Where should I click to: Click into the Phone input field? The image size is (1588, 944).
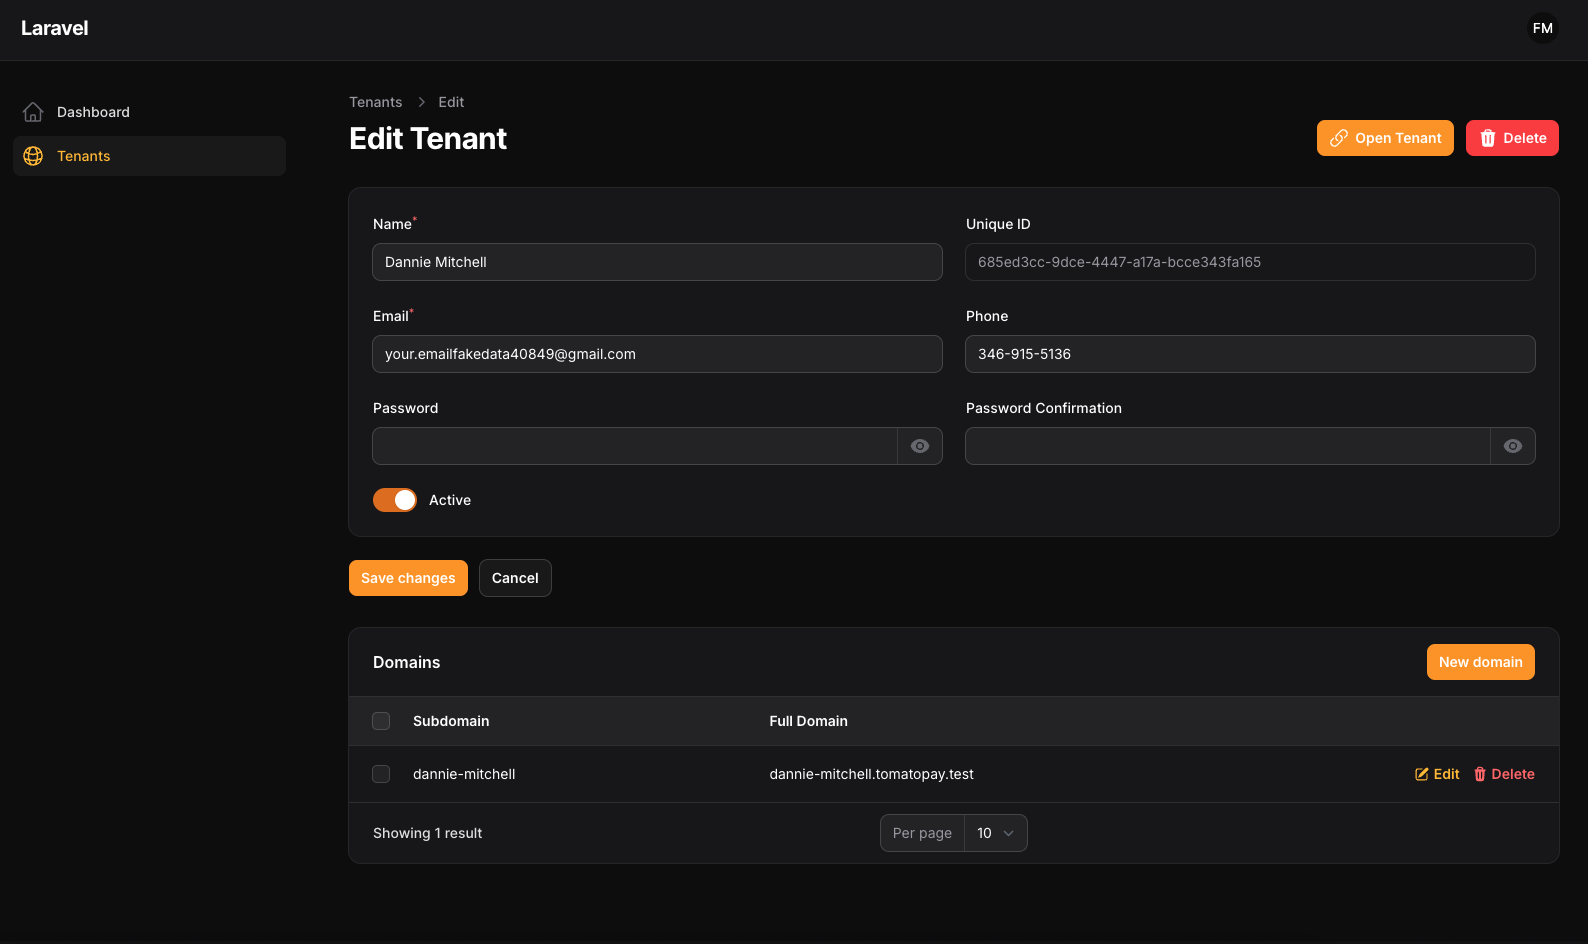[x=1249, y=354]
